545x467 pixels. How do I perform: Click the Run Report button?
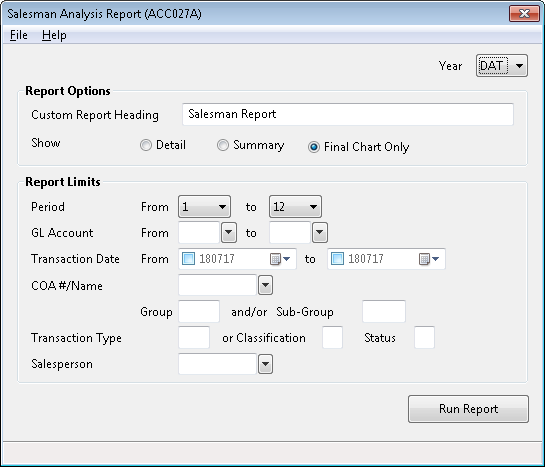click(468, 409)
